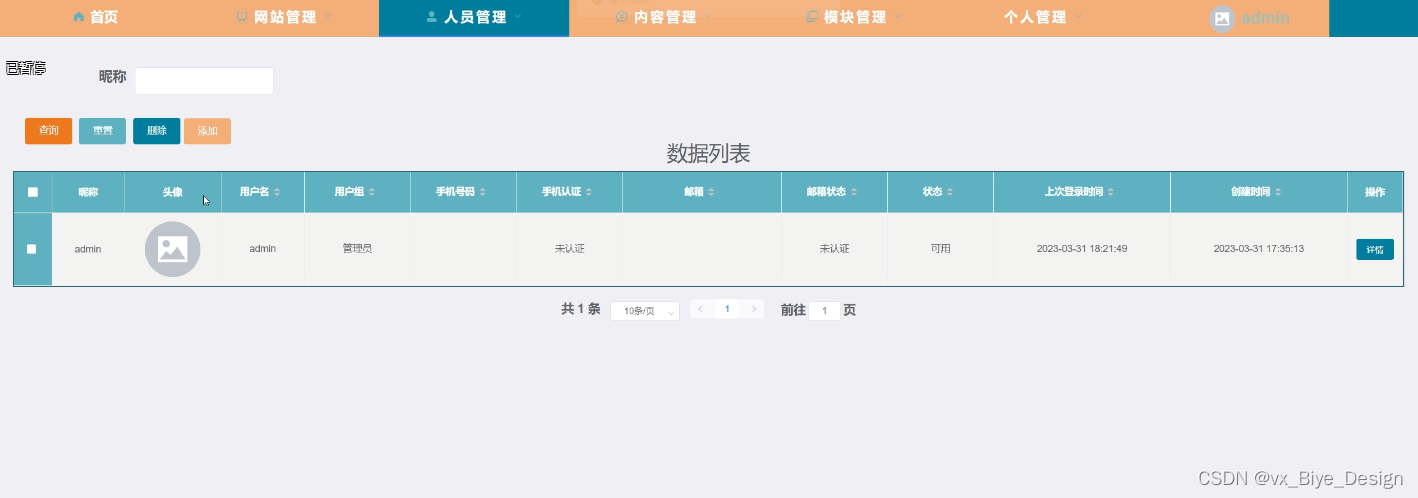Click the 邮箱状态 cell showing 未认证
The height and width of the screenshot is (498, 1418).
834,249
